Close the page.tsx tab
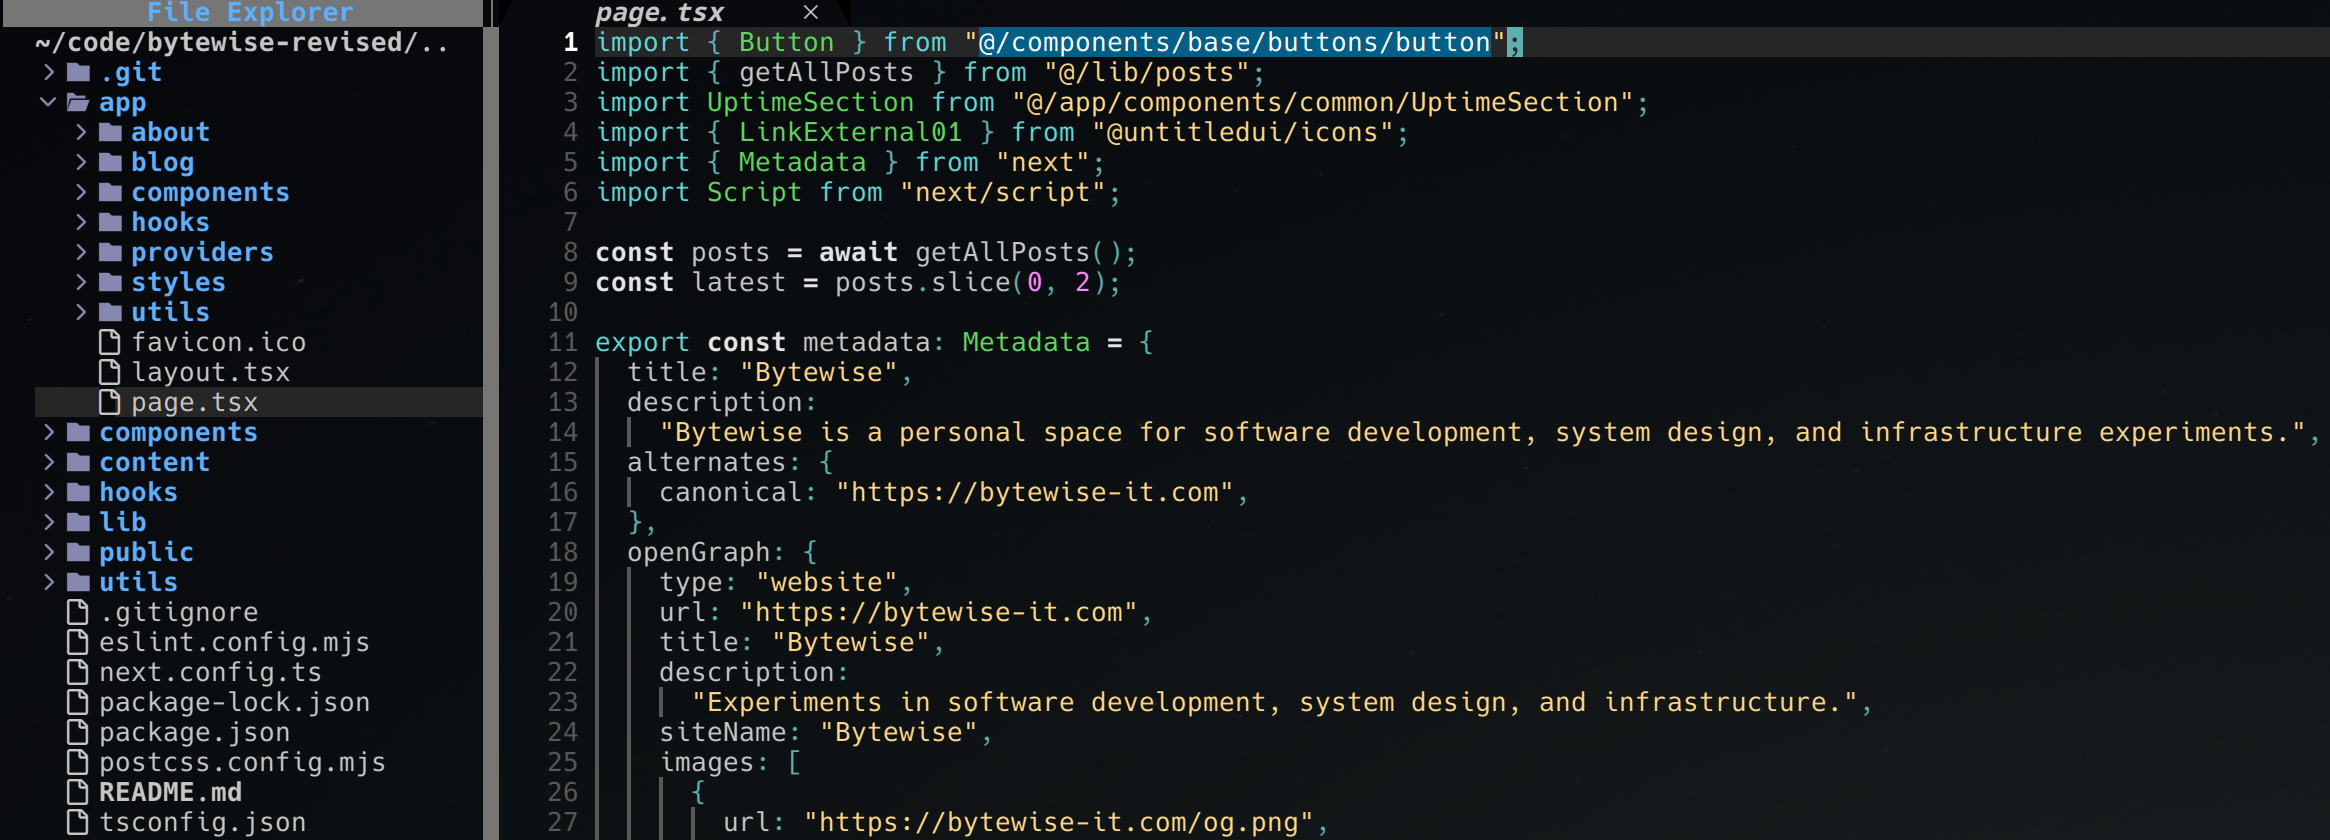 811,13
